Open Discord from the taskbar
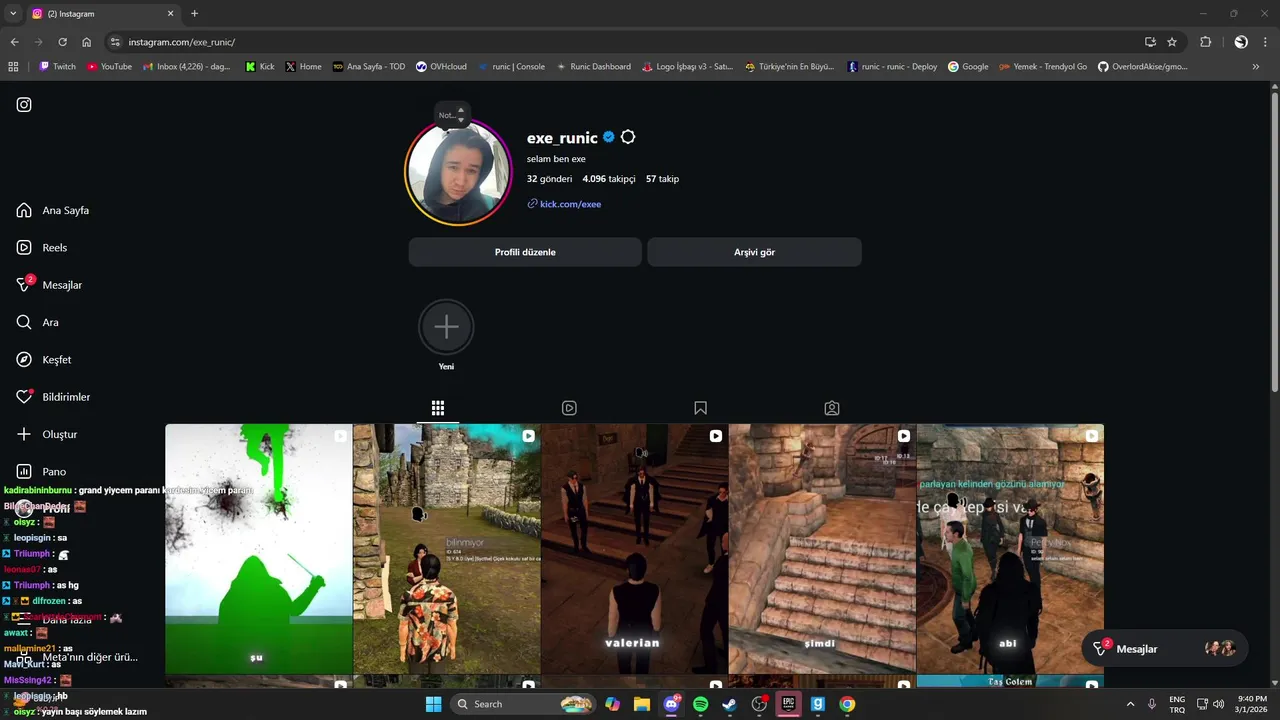This screenshot has width=1280, height=720. (671, 704)
